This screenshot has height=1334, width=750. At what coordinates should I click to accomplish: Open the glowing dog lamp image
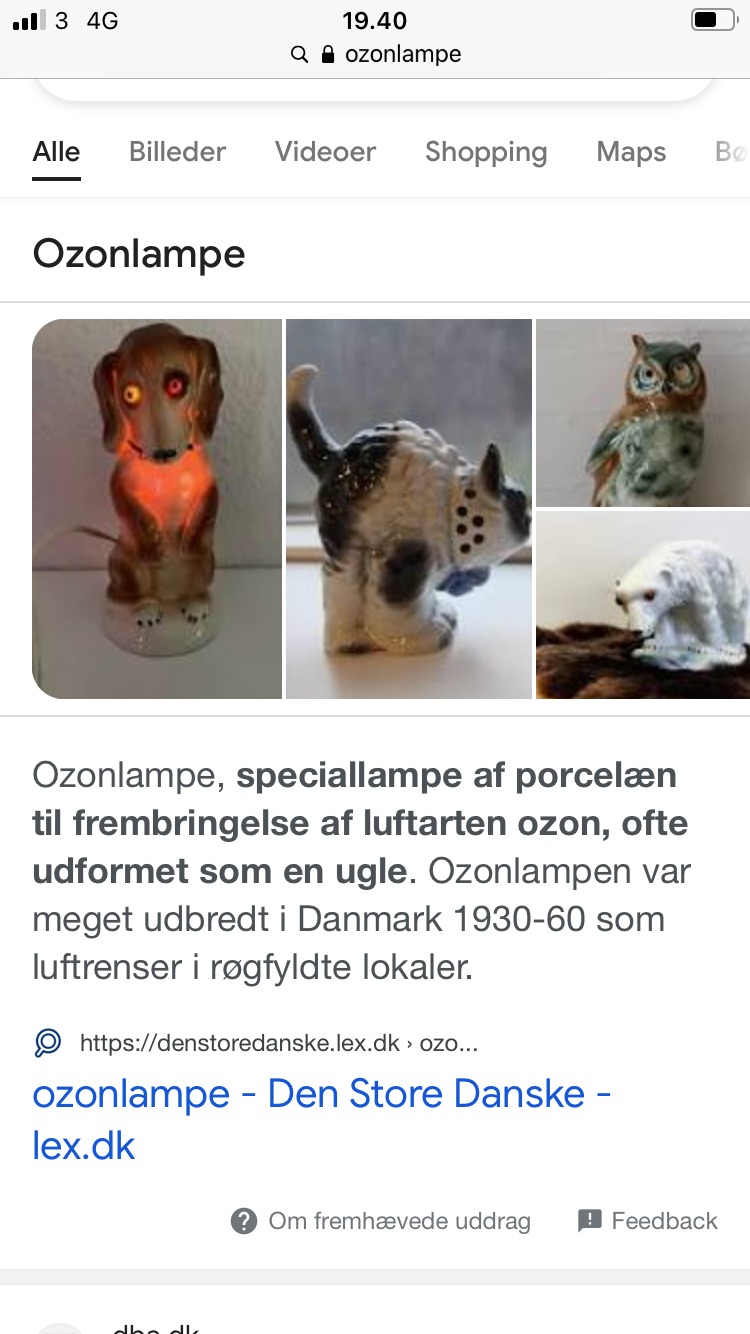pos(157,508)
